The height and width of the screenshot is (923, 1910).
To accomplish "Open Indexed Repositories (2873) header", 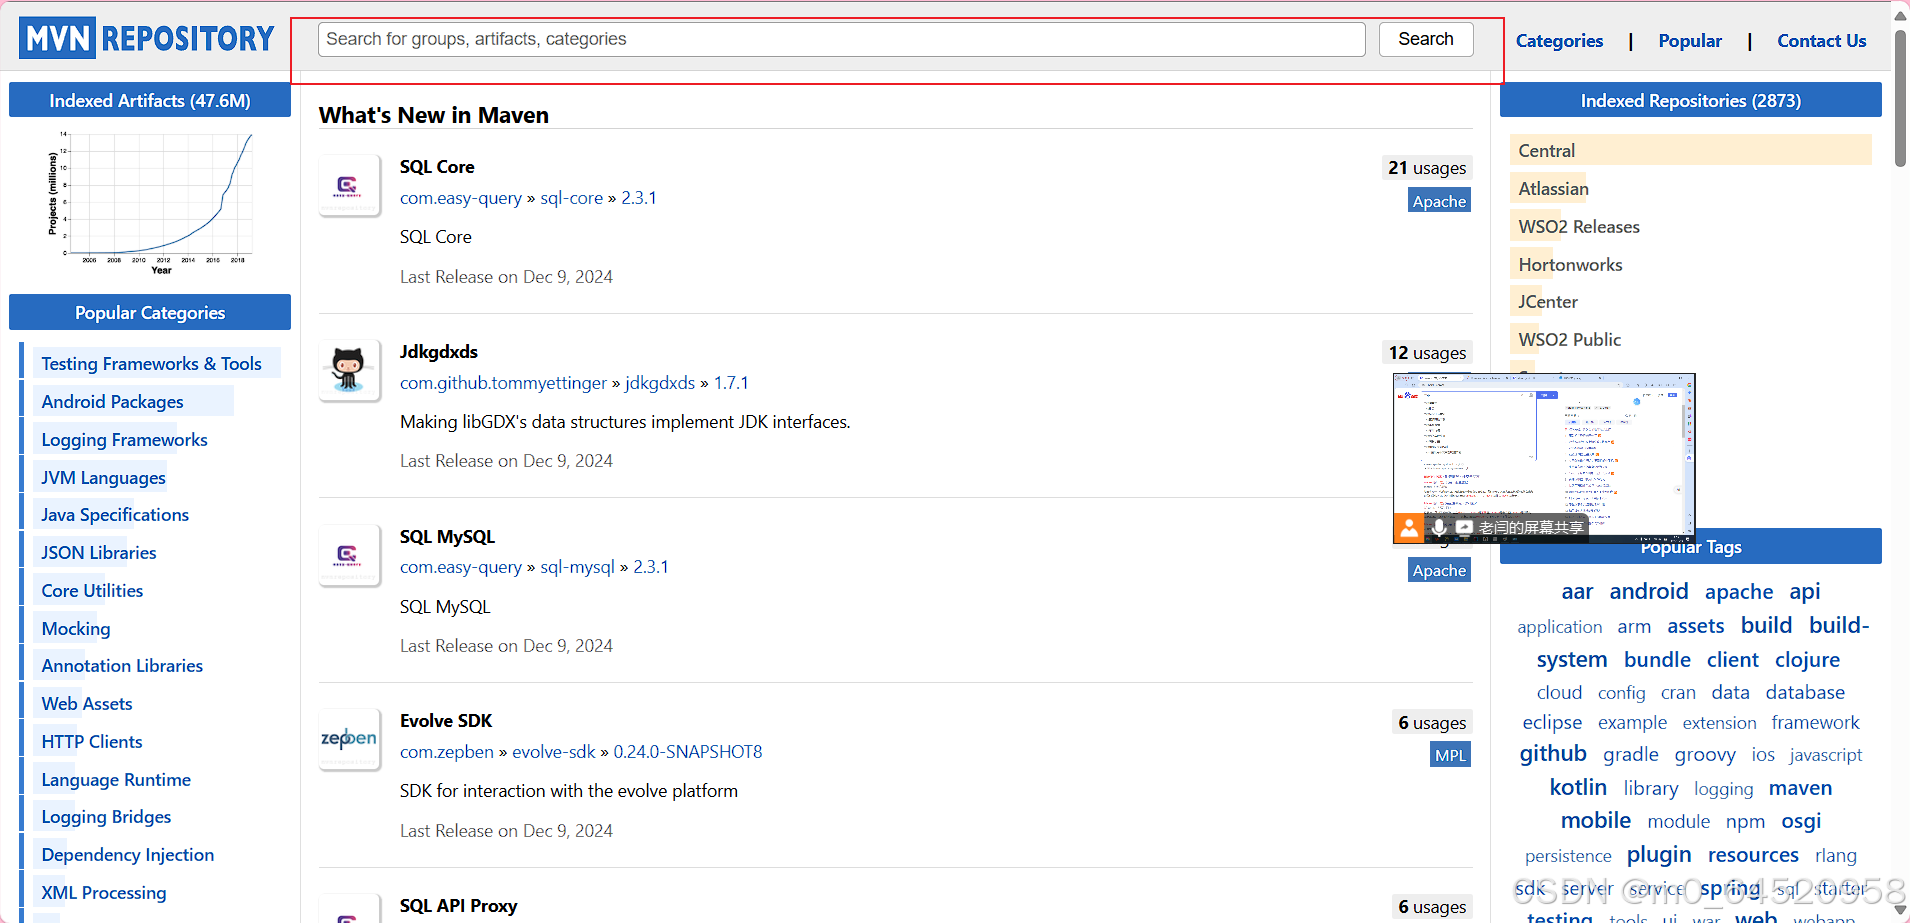I will click(x=1690, y=100).
